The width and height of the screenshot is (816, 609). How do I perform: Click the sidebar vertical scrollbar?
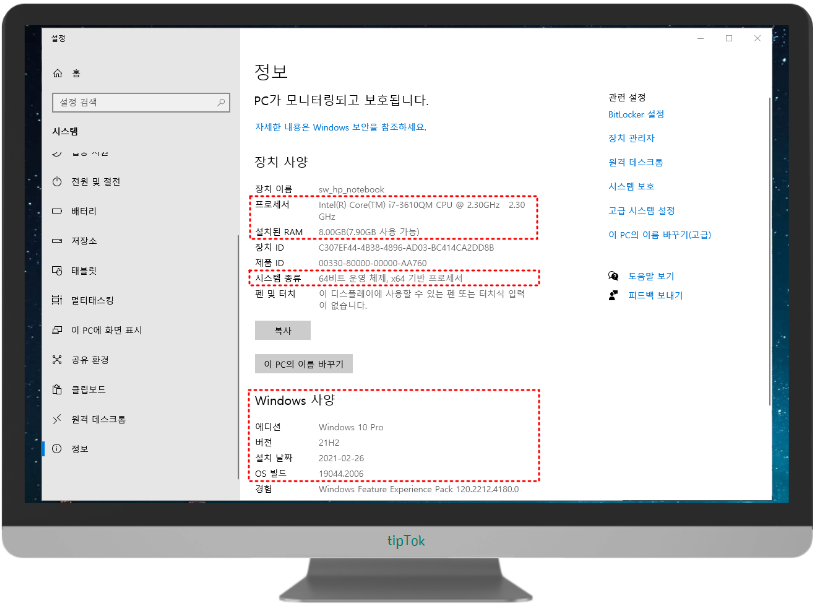238,357
